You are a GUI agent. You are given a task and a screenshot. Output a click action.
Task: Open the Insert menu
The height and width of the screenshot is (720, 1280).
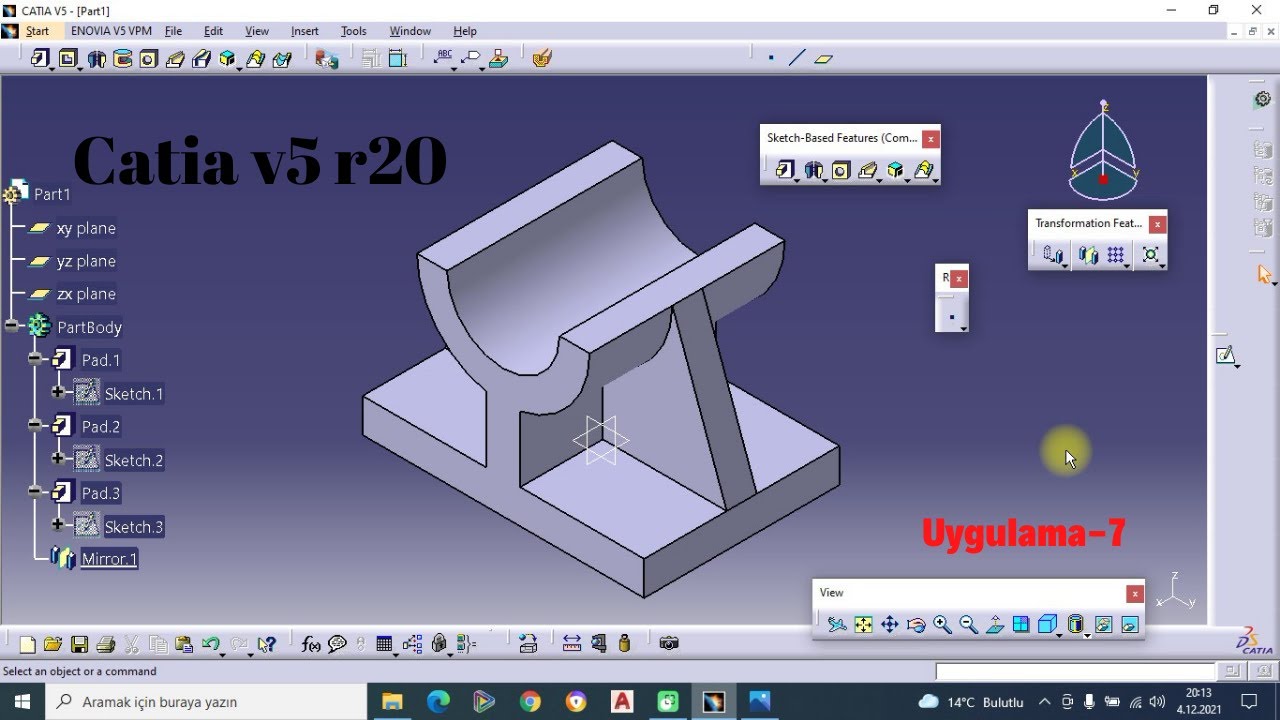coord(304,31)
